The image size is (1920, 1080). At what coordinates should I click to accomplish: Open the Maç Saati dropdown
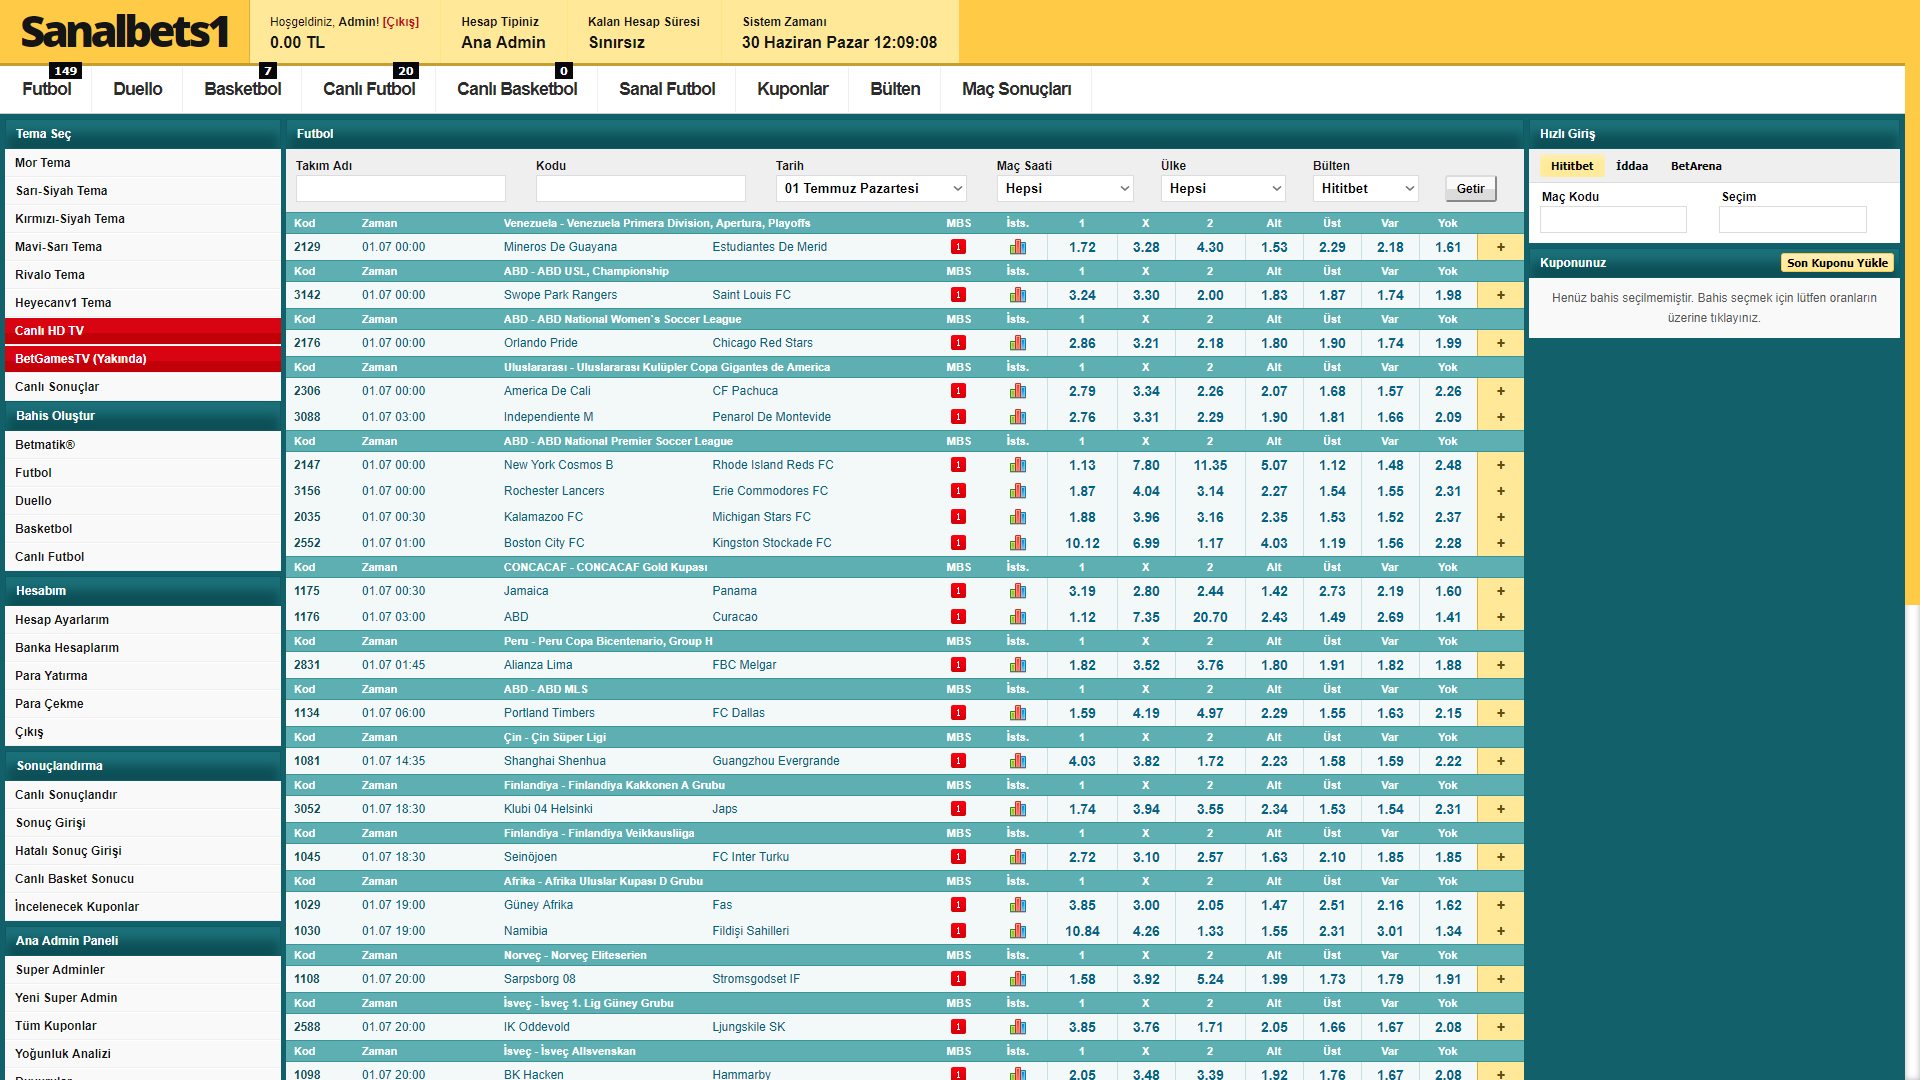(x=1066, y=188)
